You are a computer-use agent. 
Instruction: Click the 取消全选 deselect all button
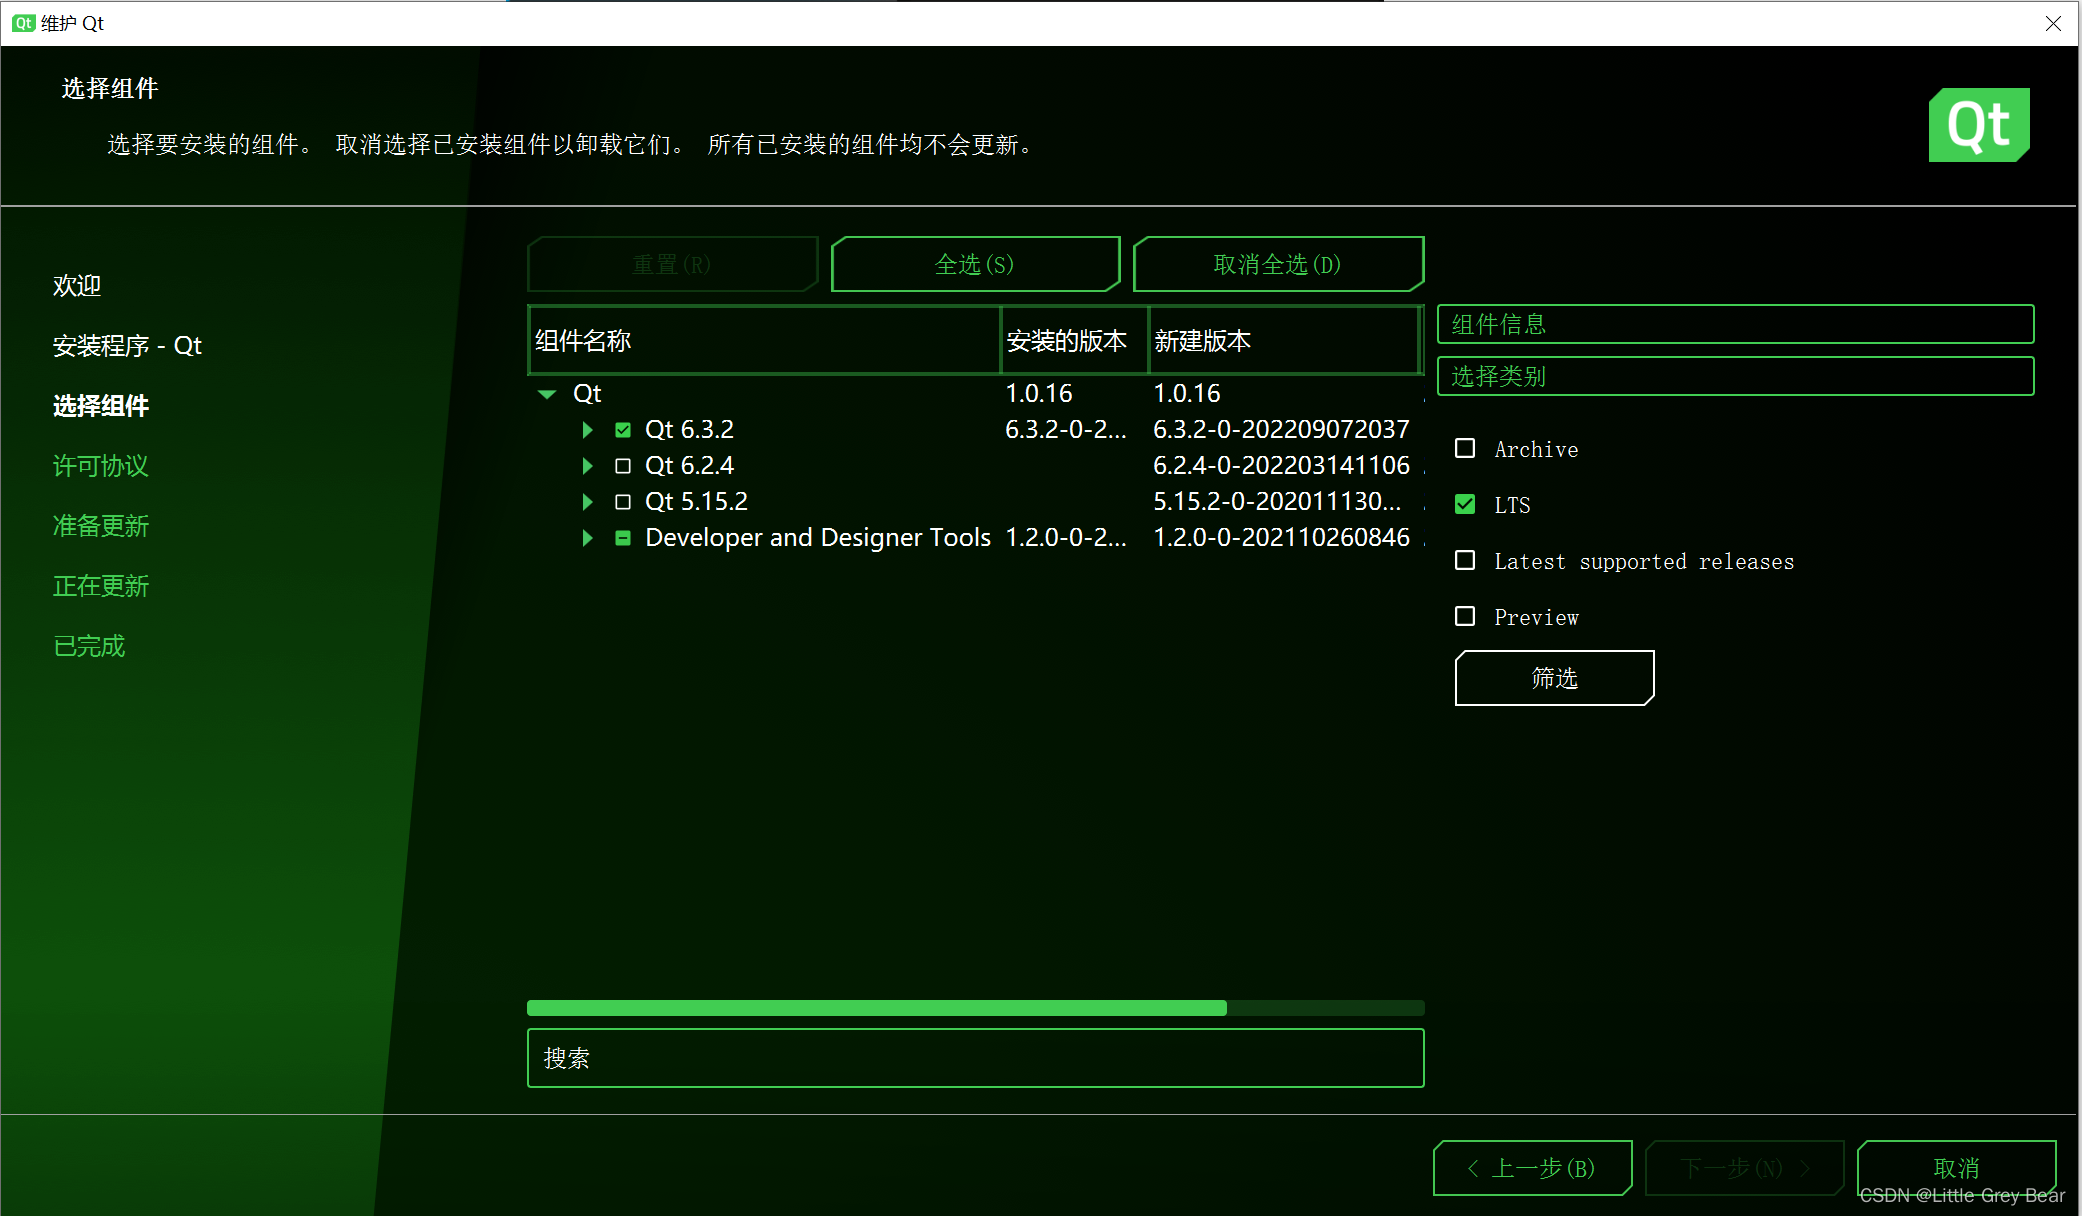(1278, 264)
